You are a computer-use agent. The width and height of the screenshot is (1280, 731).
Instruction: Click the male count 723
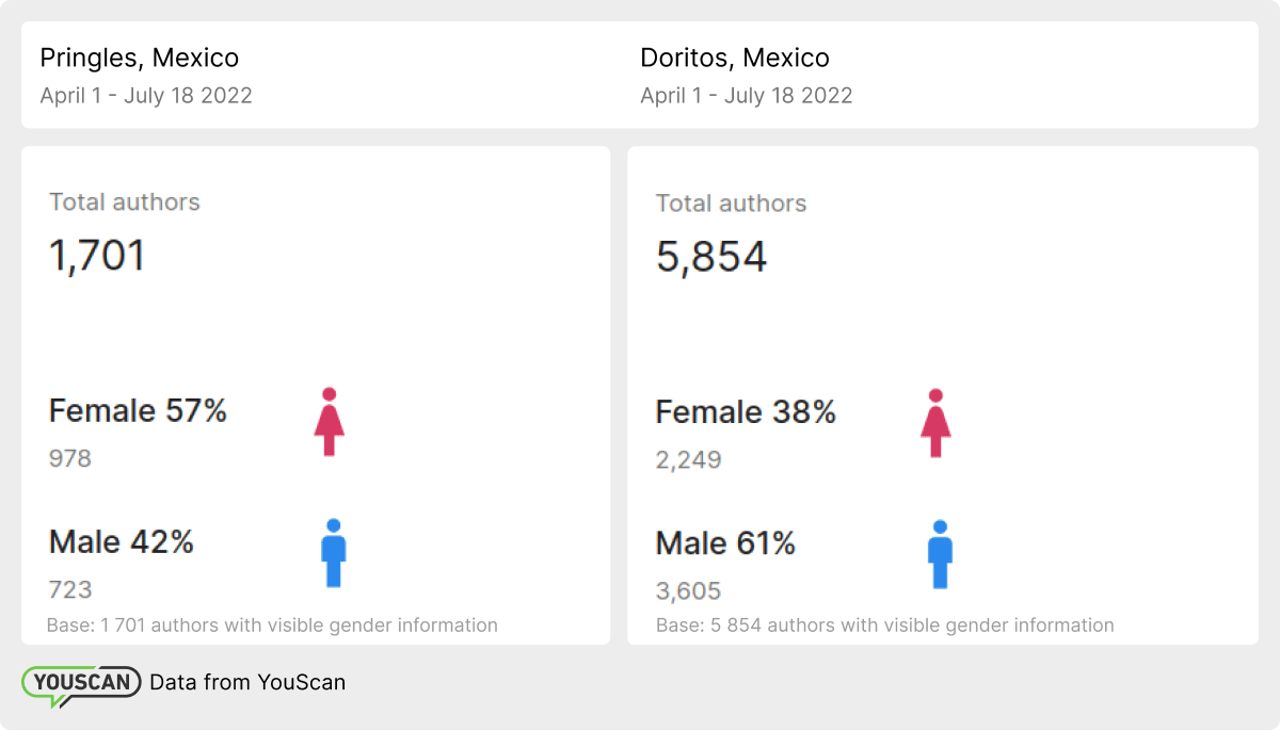[70, 590]
